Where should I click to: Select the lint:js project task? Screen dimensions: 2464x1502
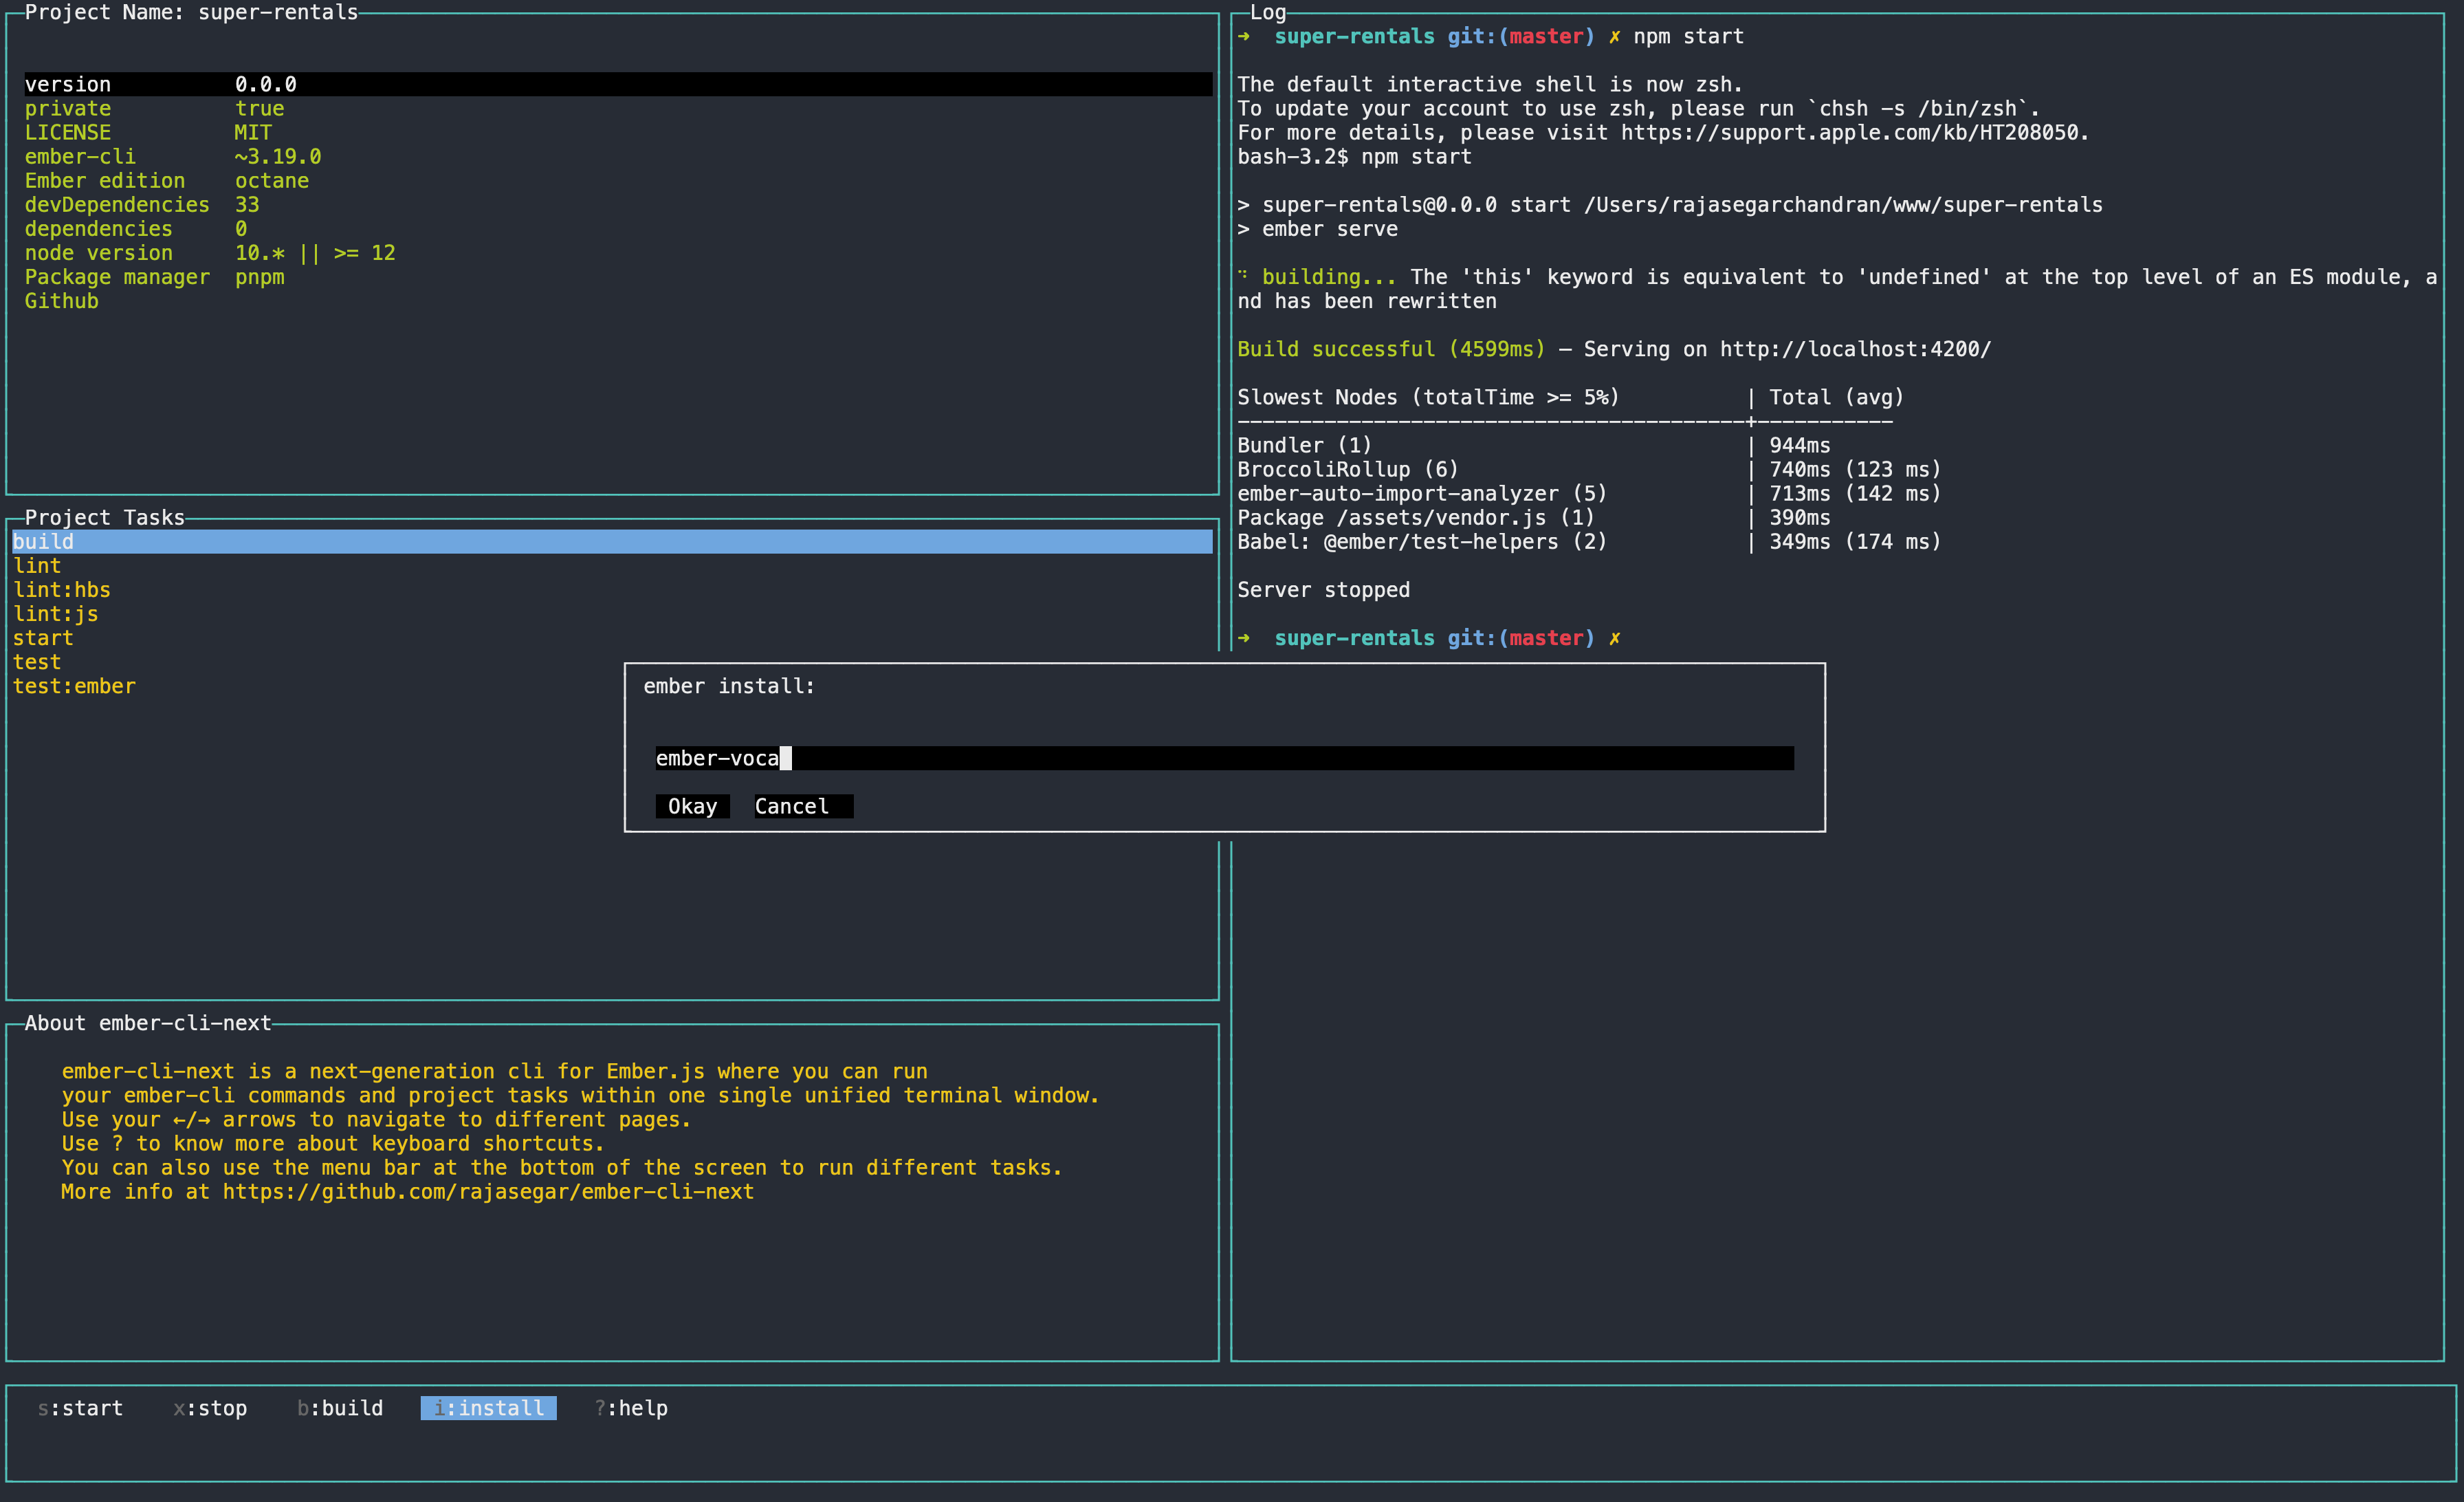(x=56, y=614)
